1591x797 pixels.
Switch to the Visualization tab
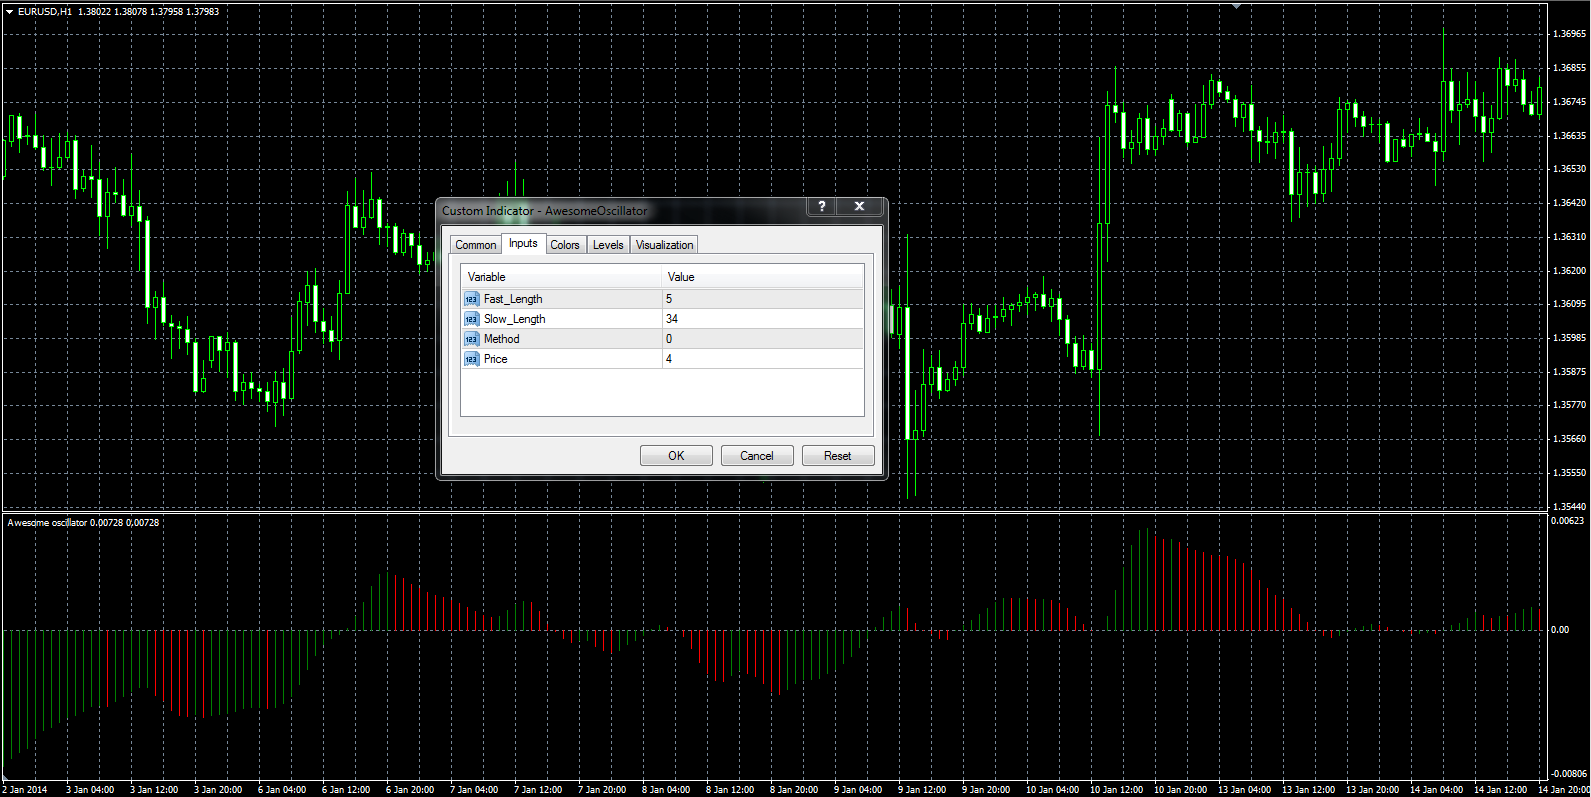[664, 245]
